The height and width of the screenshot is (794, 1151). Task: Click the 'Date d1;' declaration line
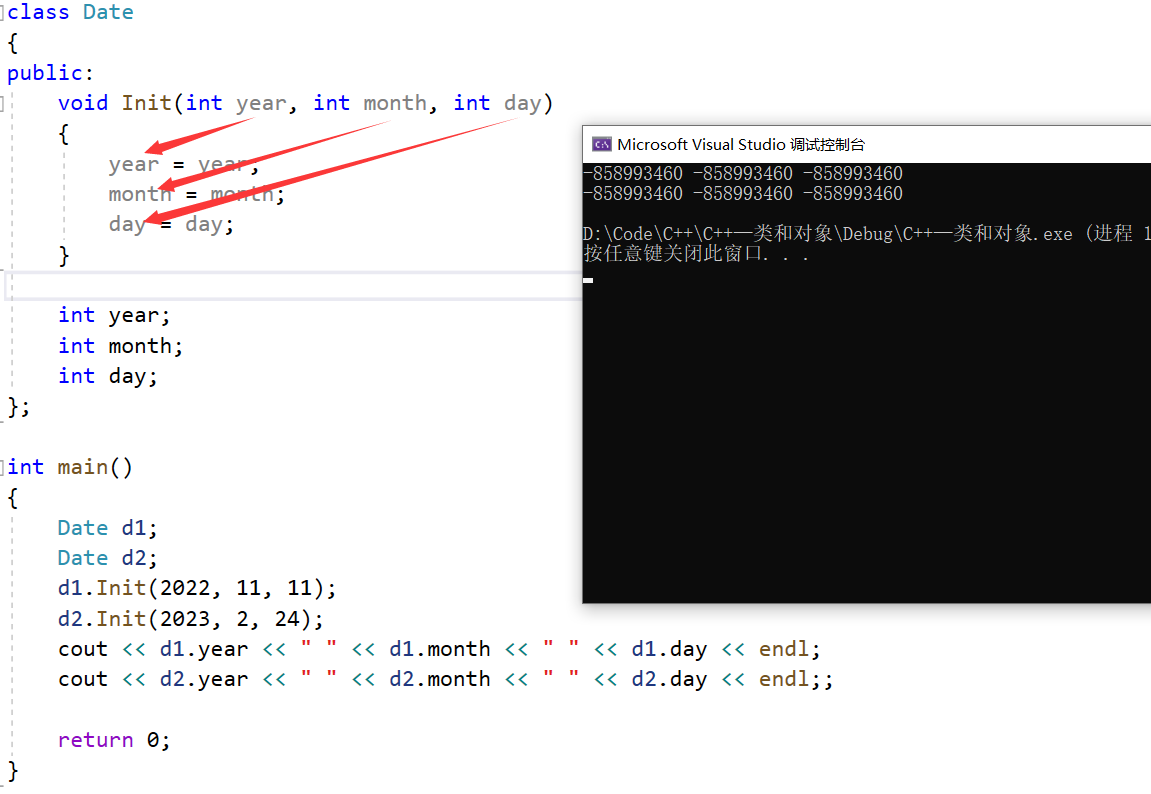tap(107, 528)
